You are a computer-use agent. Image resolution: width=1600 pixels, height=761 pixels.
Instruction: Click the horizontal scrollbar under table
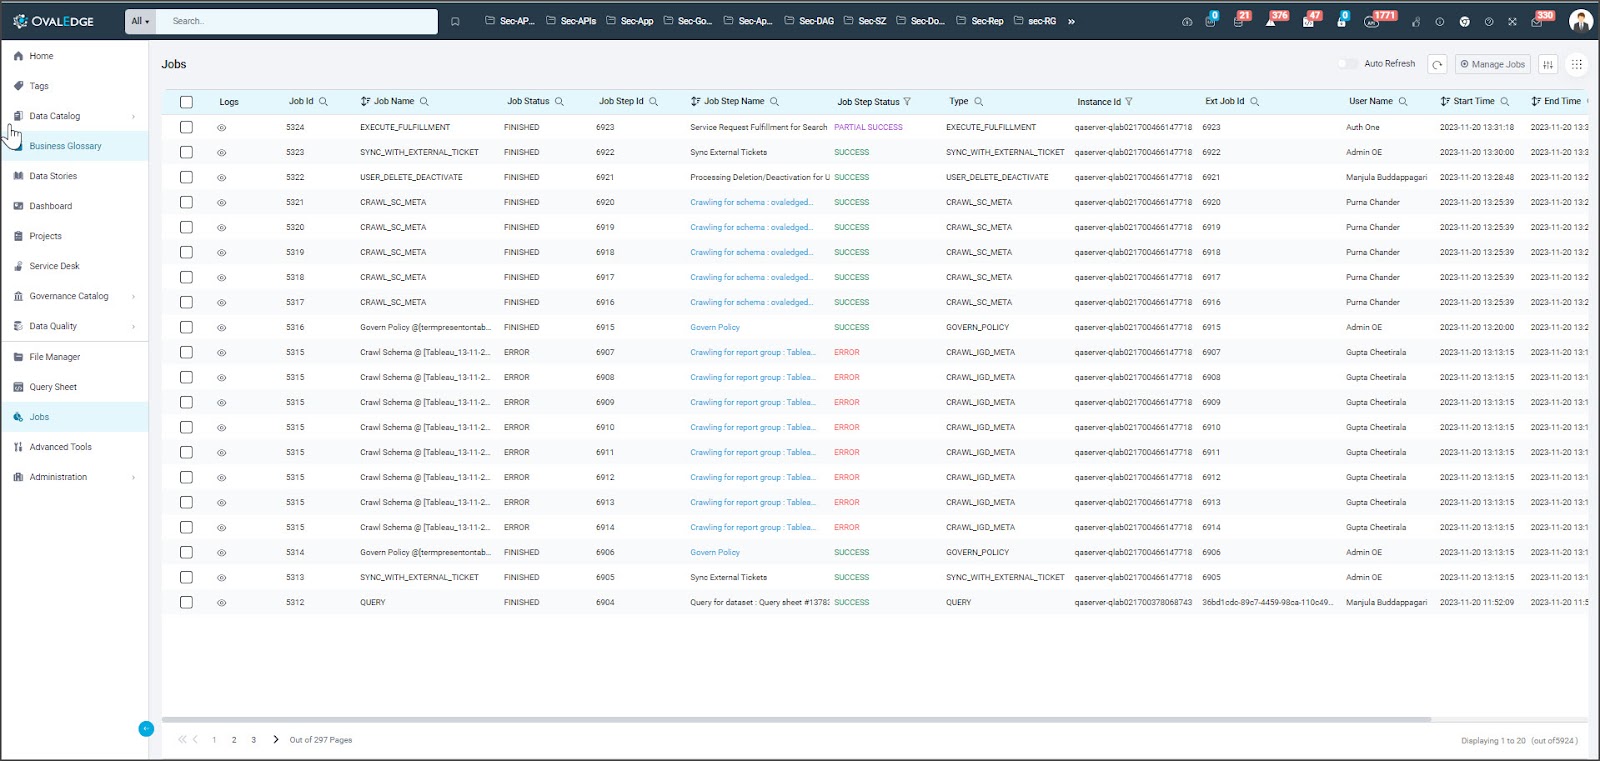coord(796,719)
